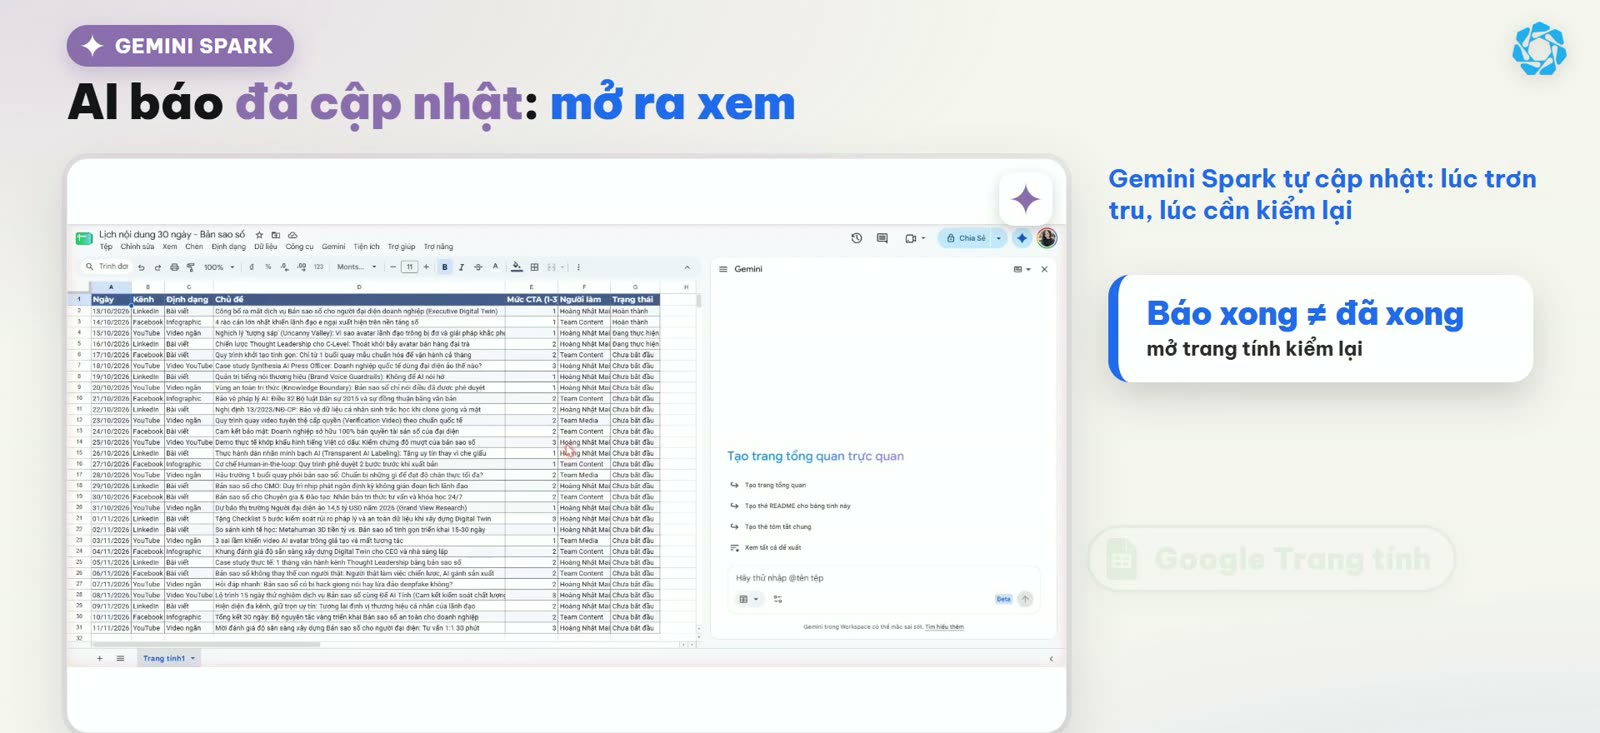Click the Redo arrow in the Sheets toolbar
This screenshot has height=733, width=1600.
[x=158, y=268]
